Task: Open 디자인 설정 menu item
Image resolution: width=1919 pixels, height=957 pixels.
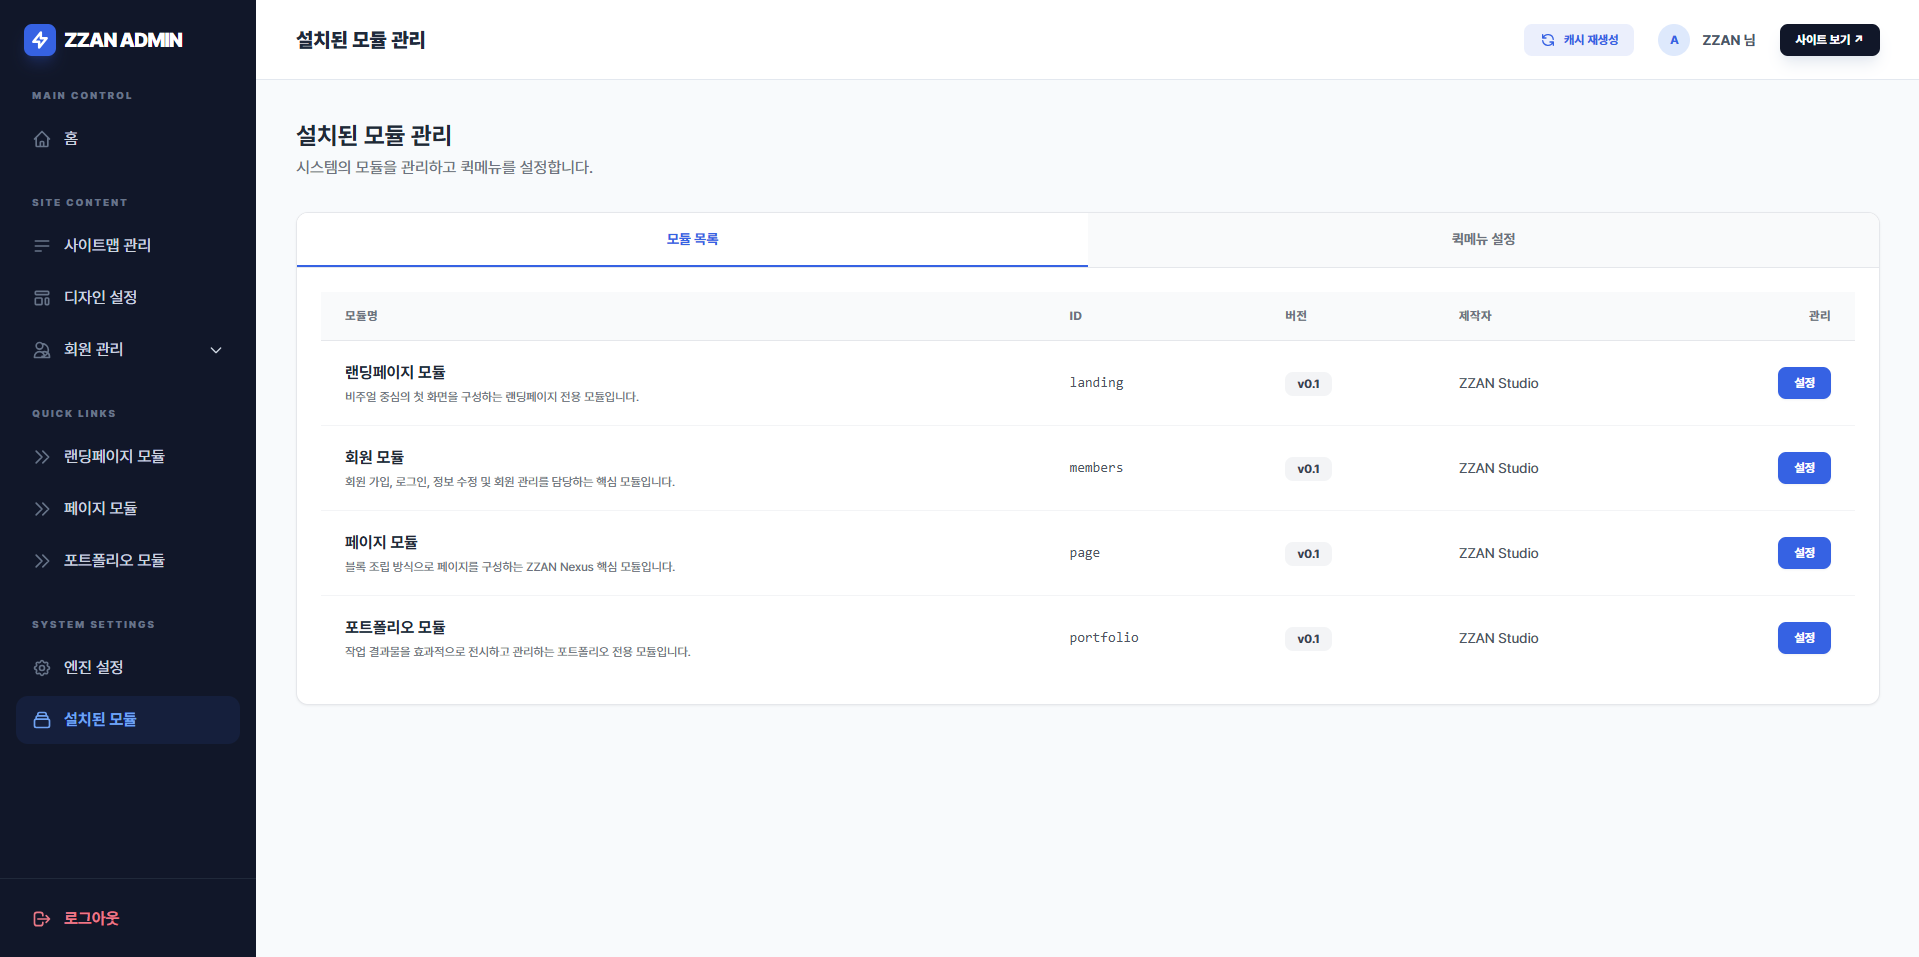Action: pyautogui.click(x=128, y=298)
